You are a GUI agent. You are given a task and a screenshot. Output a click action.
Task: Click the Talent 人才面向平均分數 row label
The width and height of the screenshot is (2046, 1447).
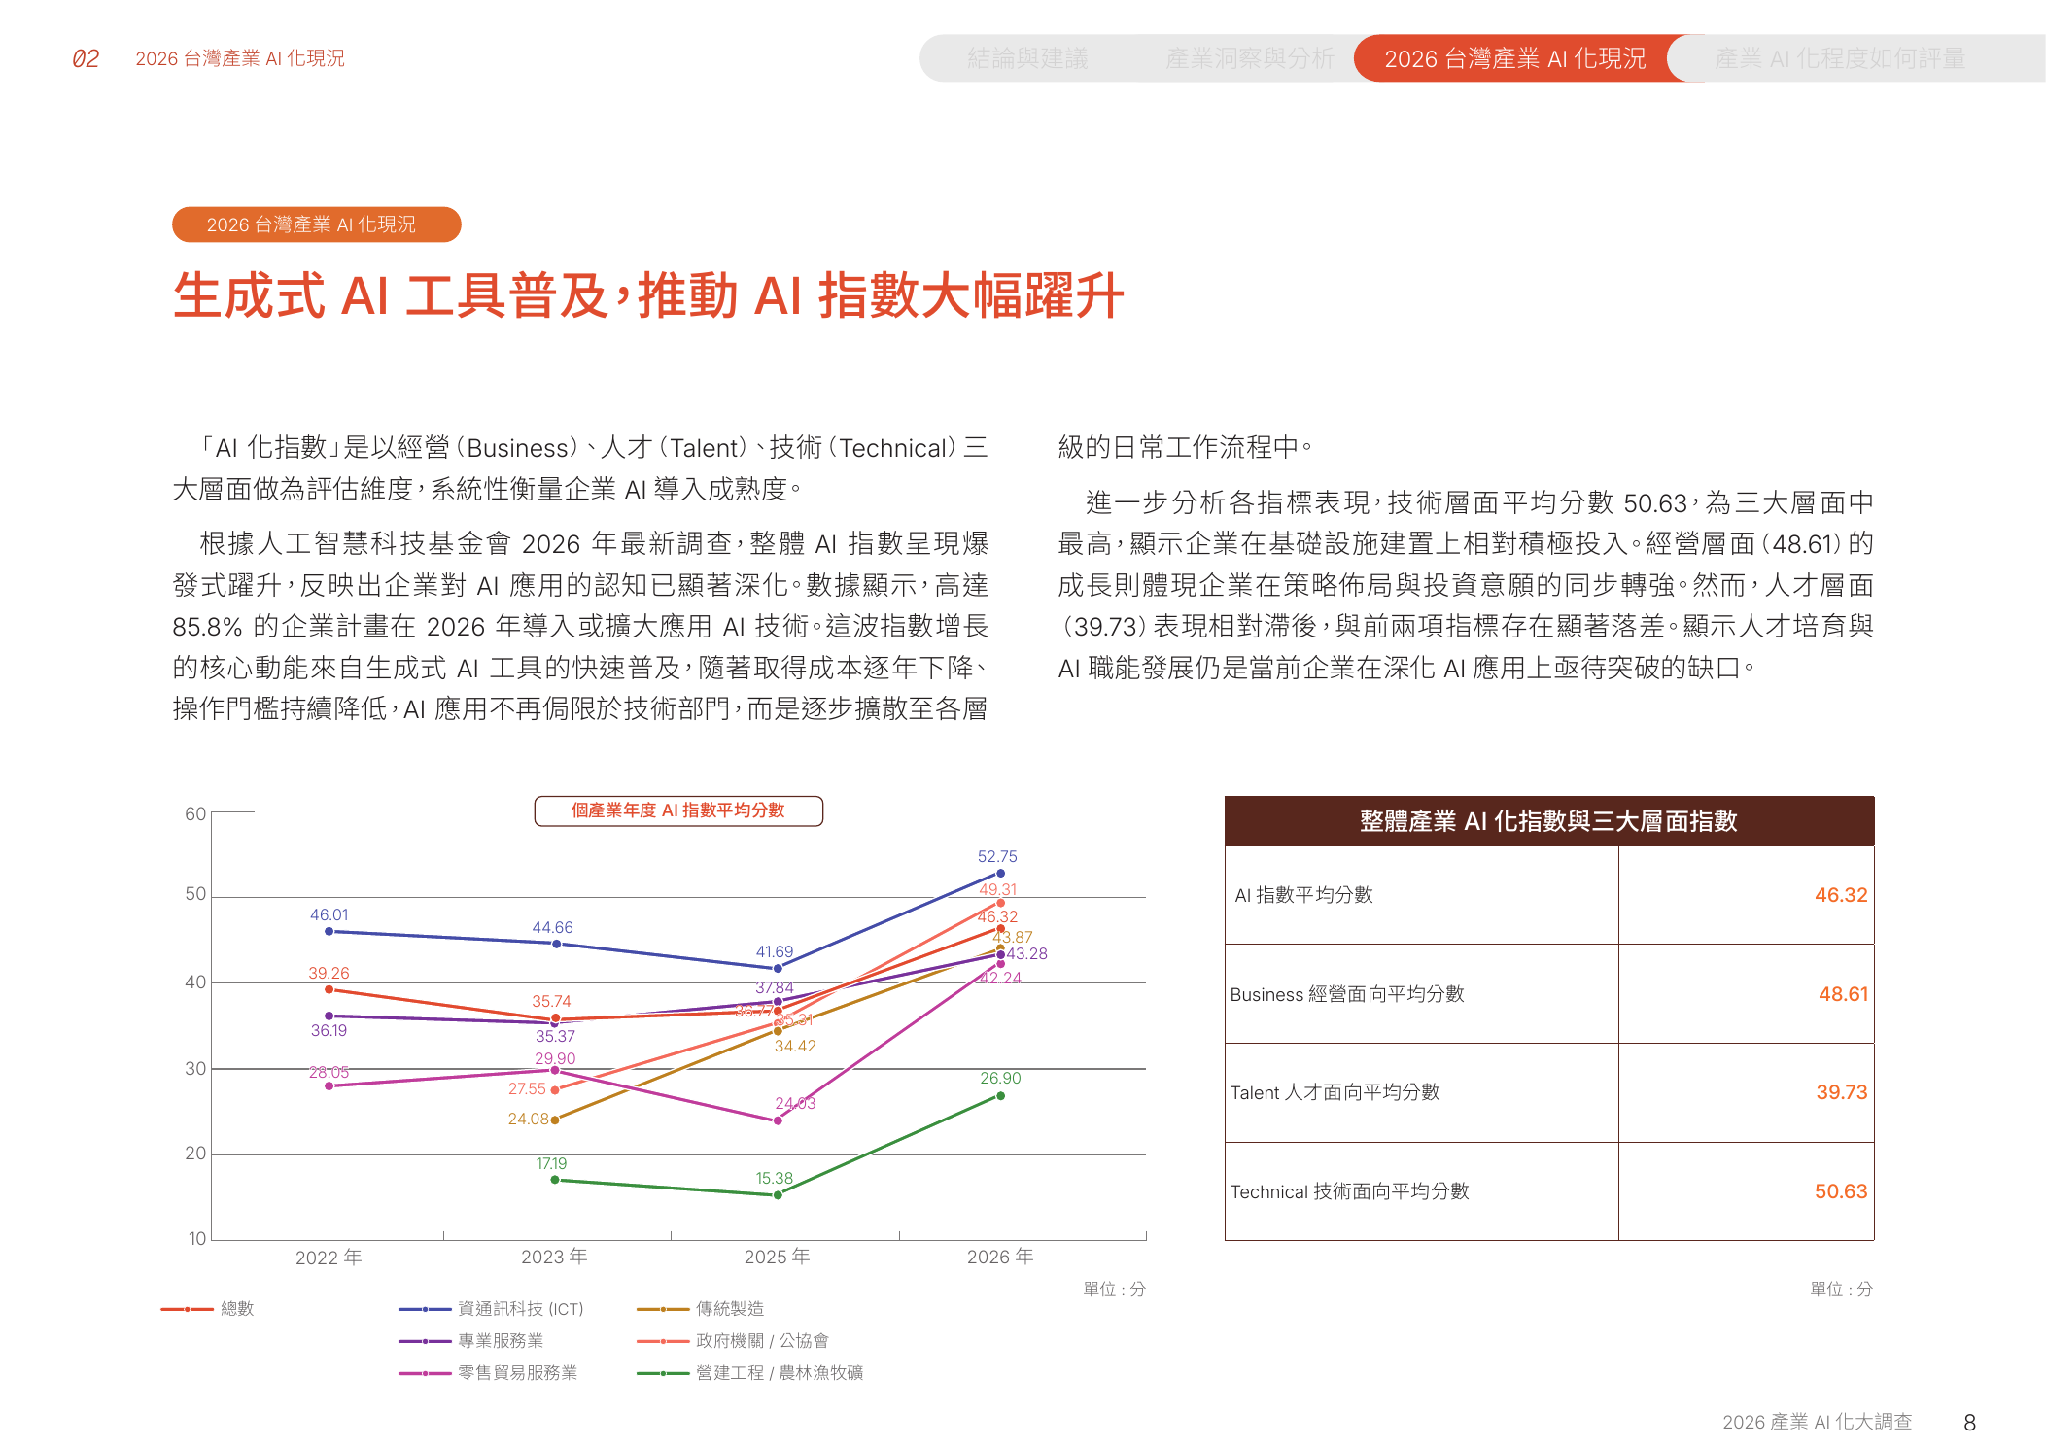coord(1335,1092)
